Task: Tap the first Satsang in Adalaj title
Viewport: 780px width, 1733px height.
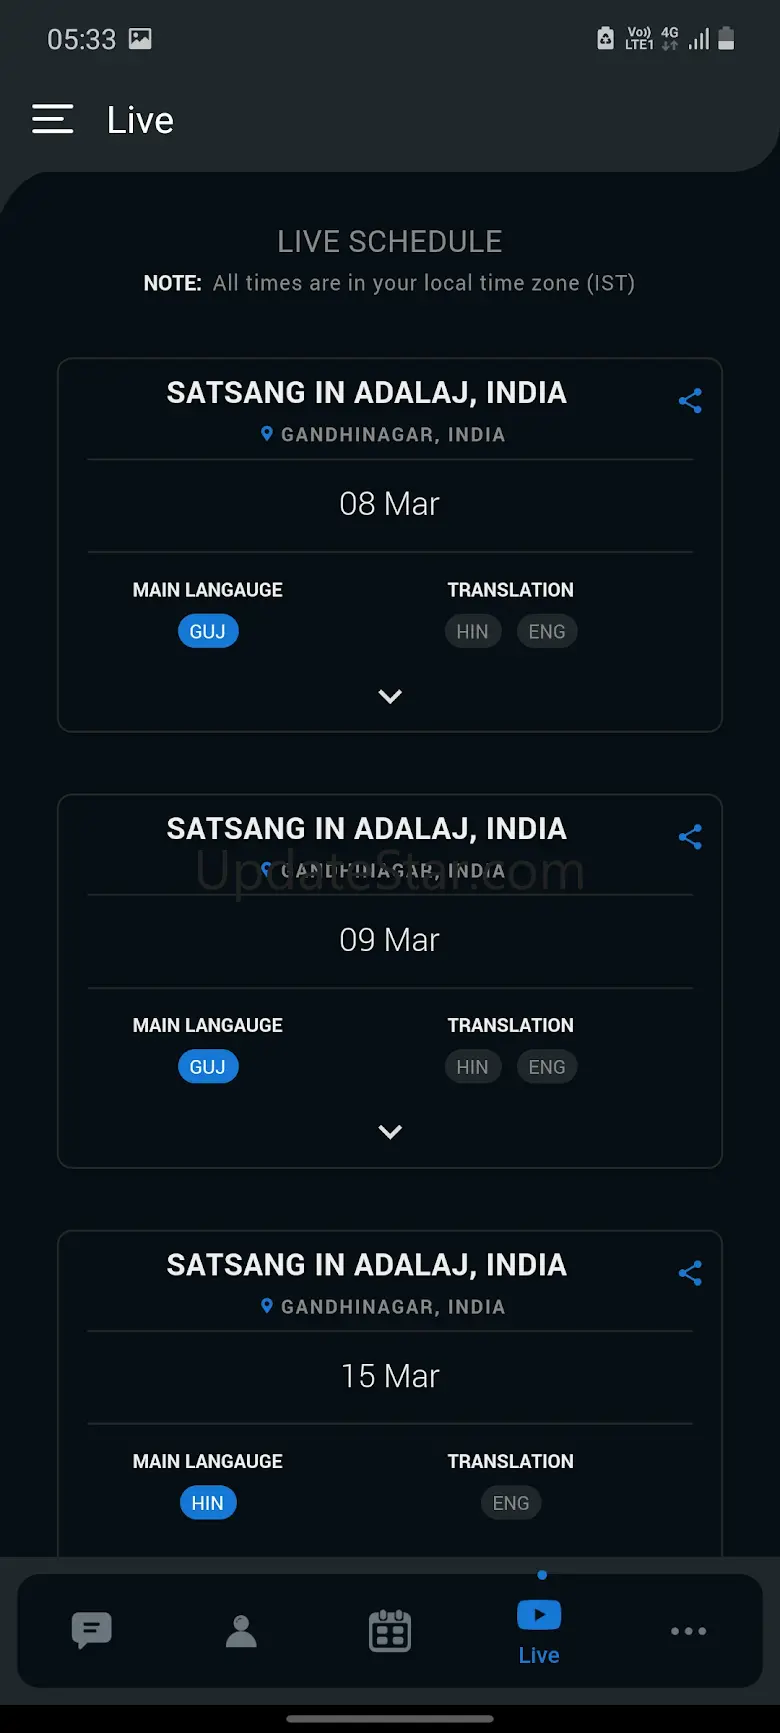Action: pyautogui.click(x=367, y=392)
